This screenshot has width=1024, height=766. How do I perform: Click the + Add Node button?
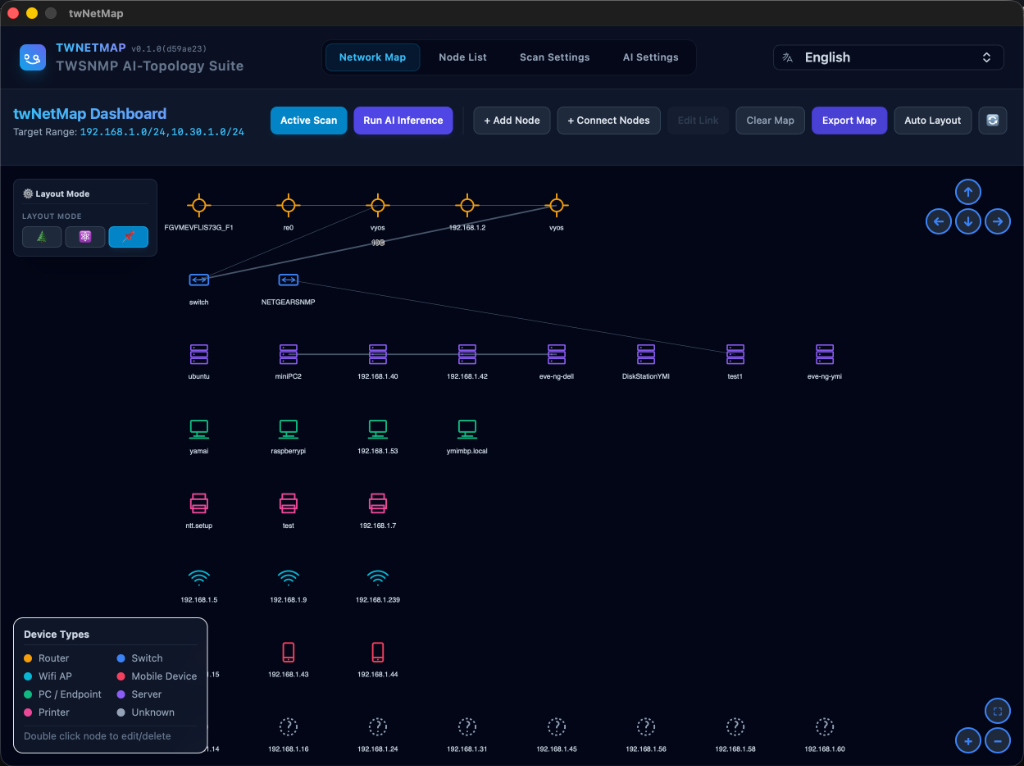[x=512, y=120]
